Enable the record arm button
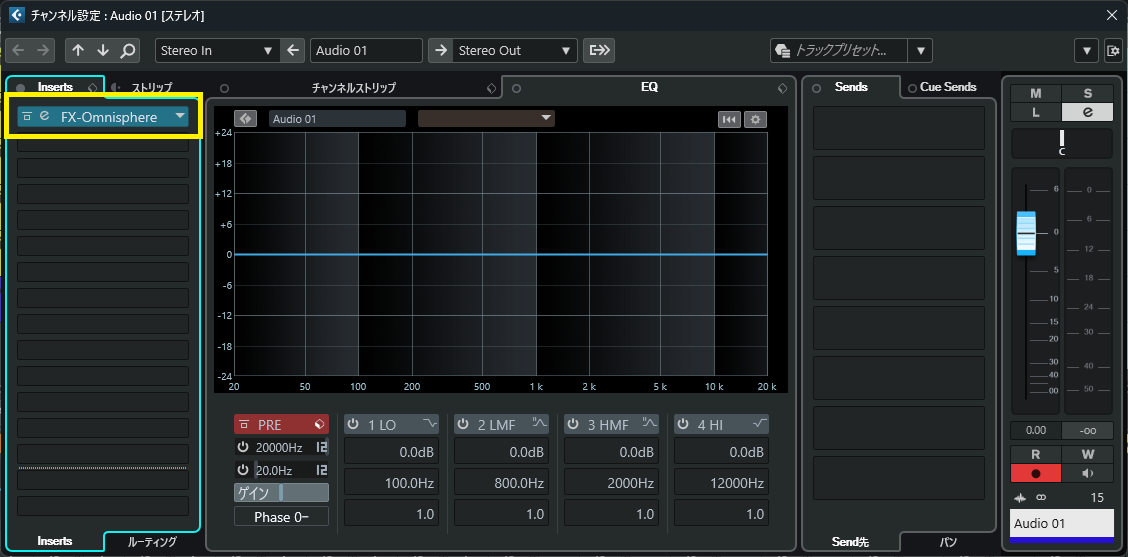Screen dimensions: 1128x557 (x=1035, y=473)
